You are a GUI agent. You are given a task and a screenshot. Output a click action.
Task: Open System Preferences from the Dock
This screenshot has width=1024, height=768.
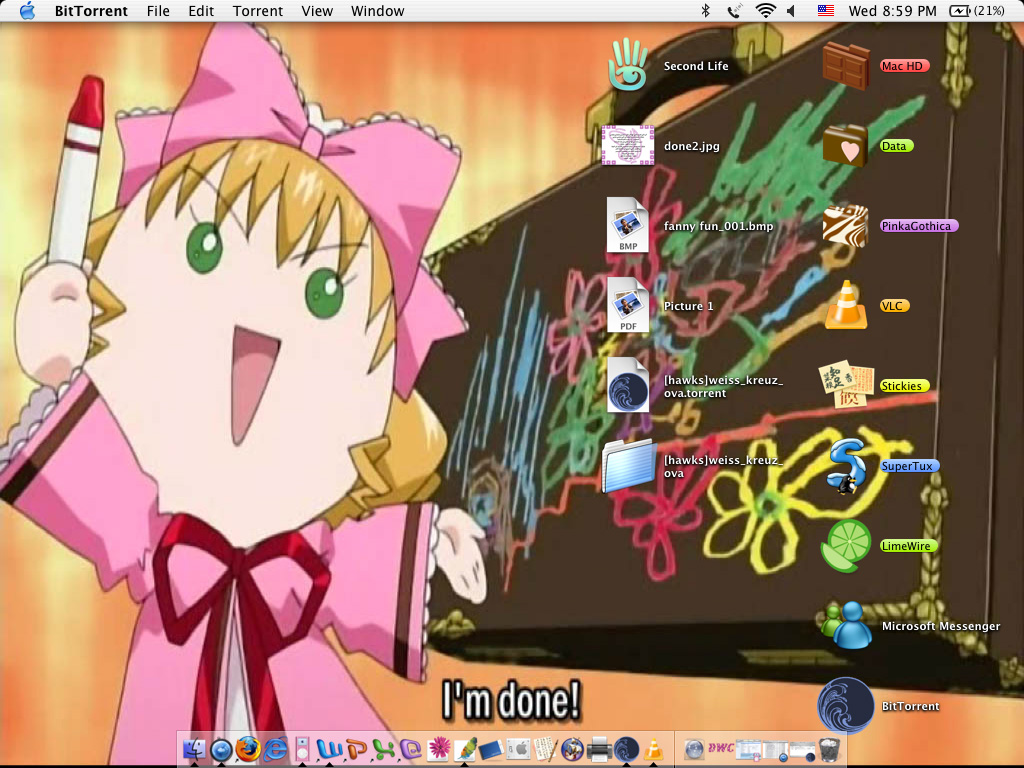click(x=519, y=748)
